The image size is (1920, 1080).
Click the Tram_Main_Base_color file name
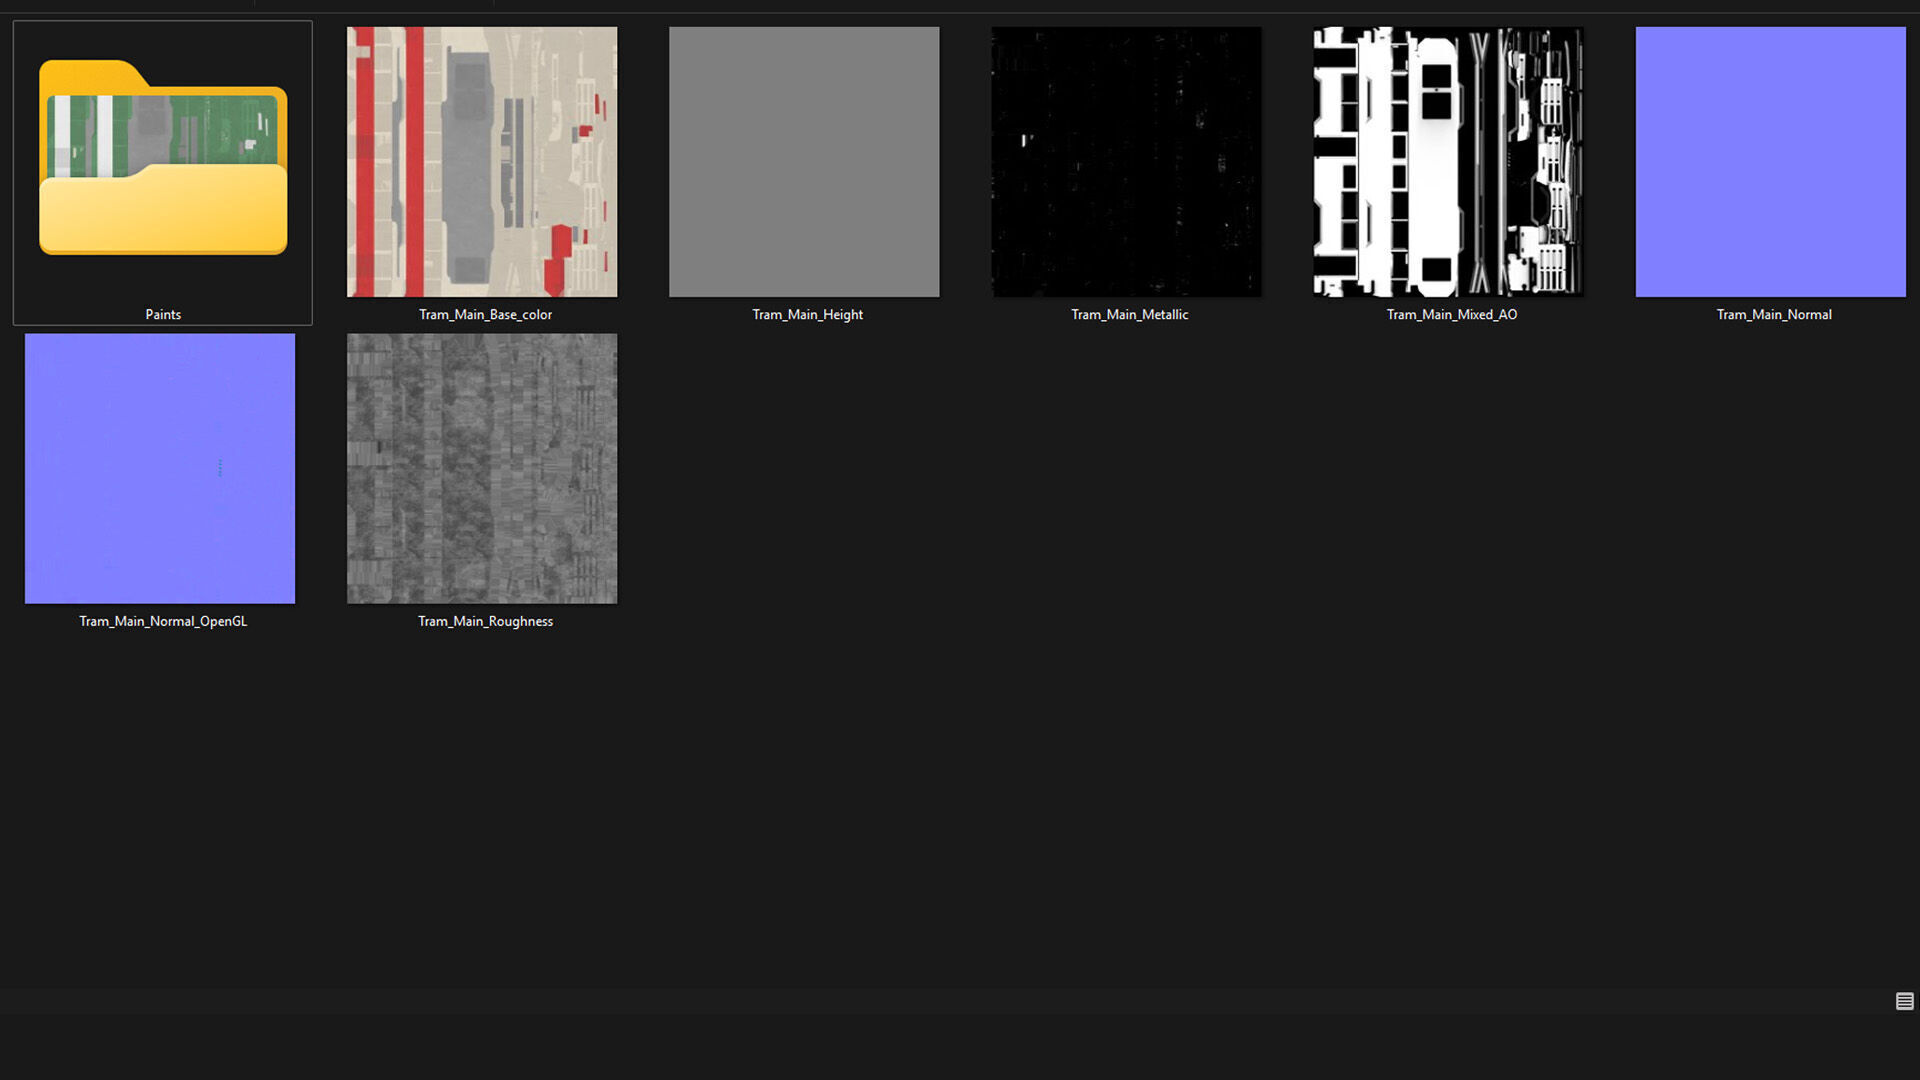485,314
